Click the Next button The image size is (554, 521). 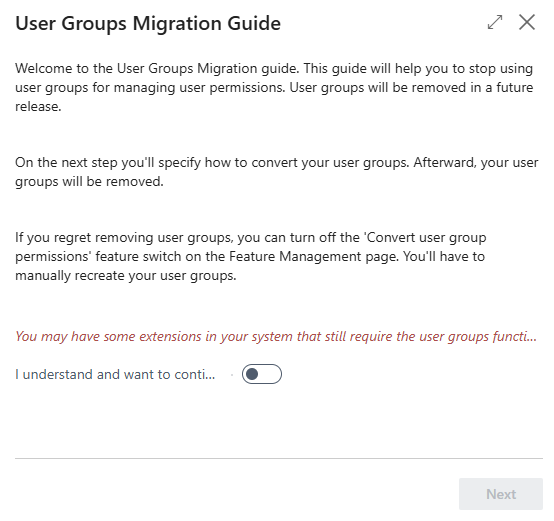point(501,494)
